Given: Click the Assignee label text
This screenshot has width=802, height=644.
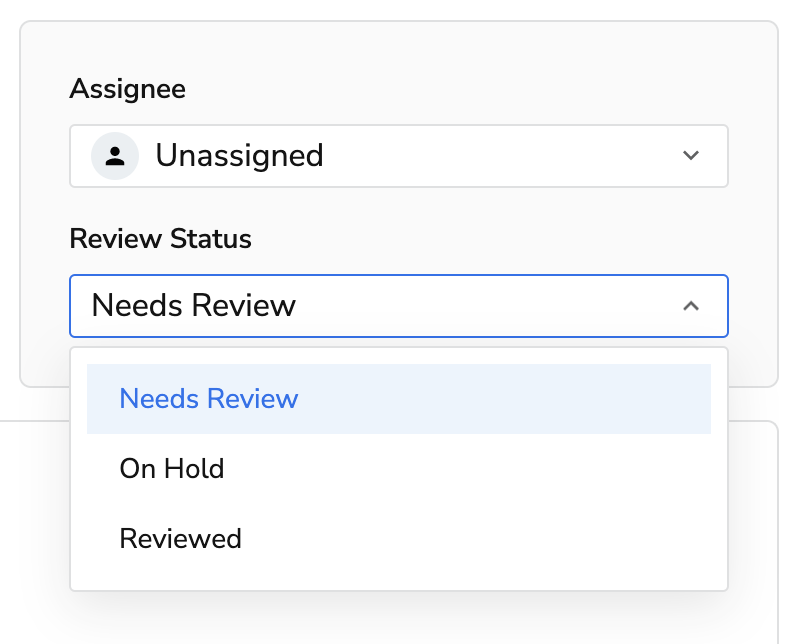Looking at the screenshot, I should (x=127, y=89).
